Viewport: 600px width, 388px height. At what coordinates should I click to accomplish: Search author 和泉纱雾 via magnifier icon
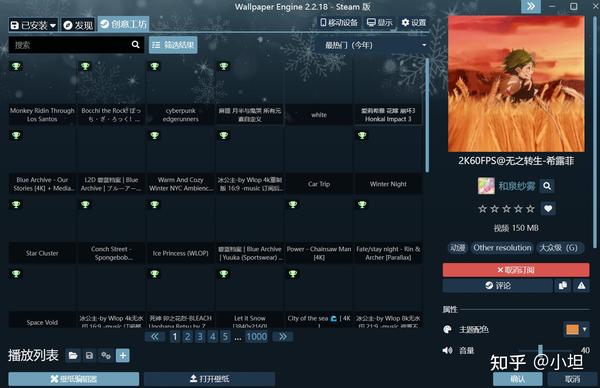click(547, 186)
